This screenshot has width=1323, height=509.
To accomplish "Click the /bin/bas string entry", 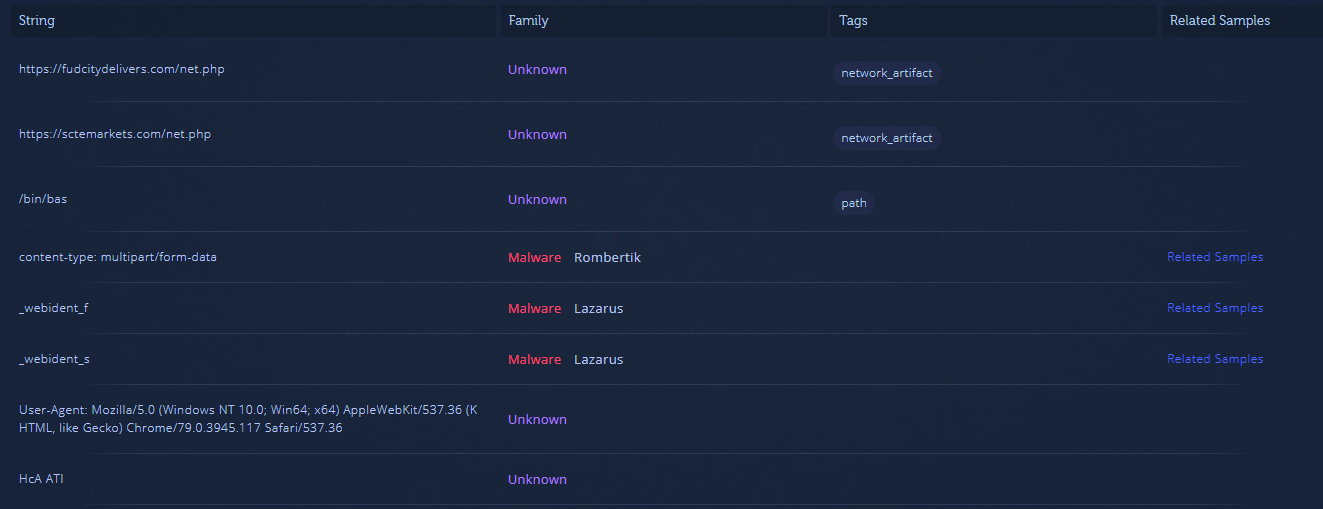I will pyautogui.click(x=43, y=199).
